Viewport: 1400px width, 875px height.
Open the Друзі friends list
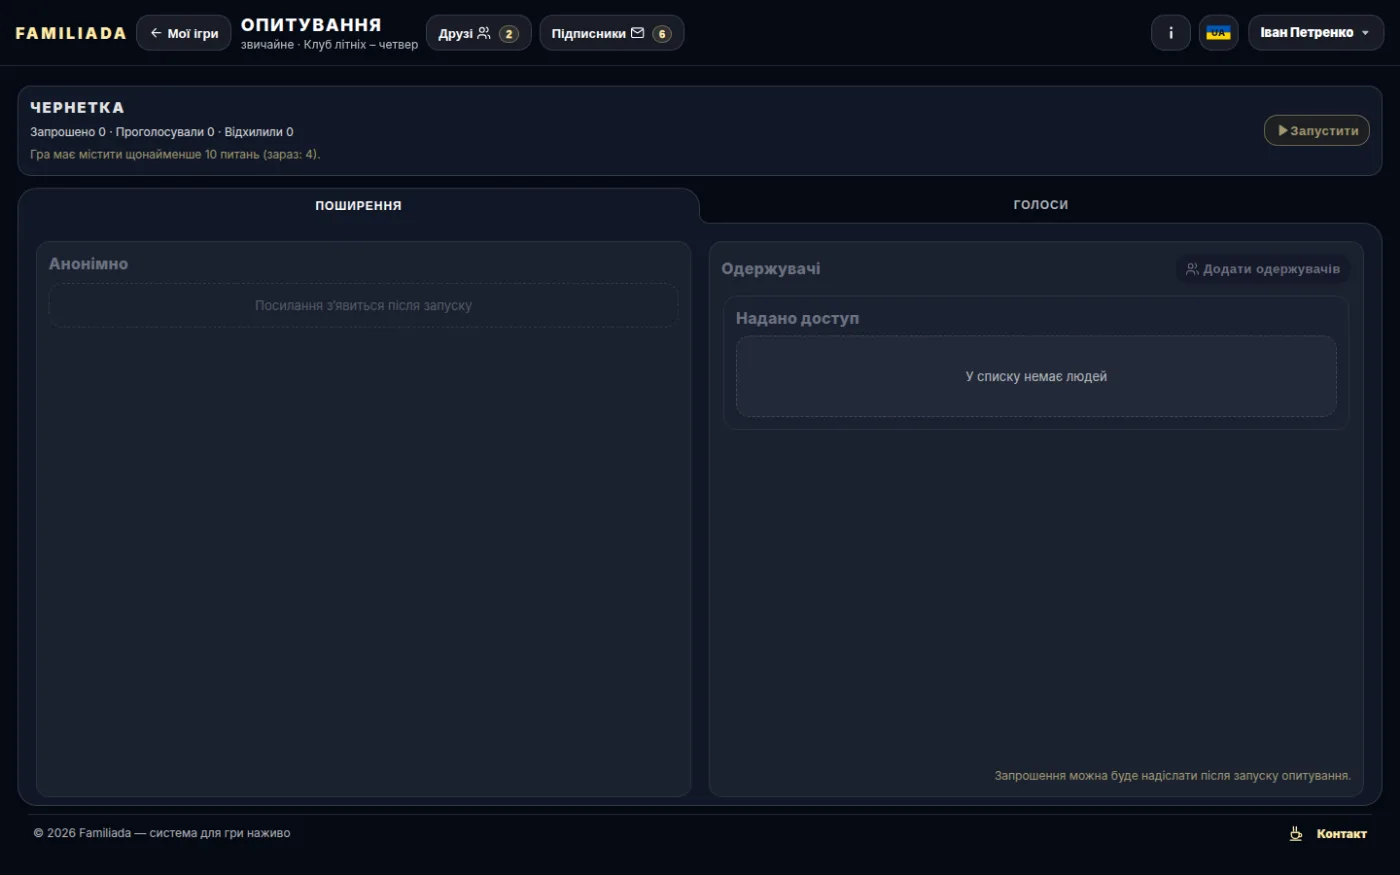[479, 33]
